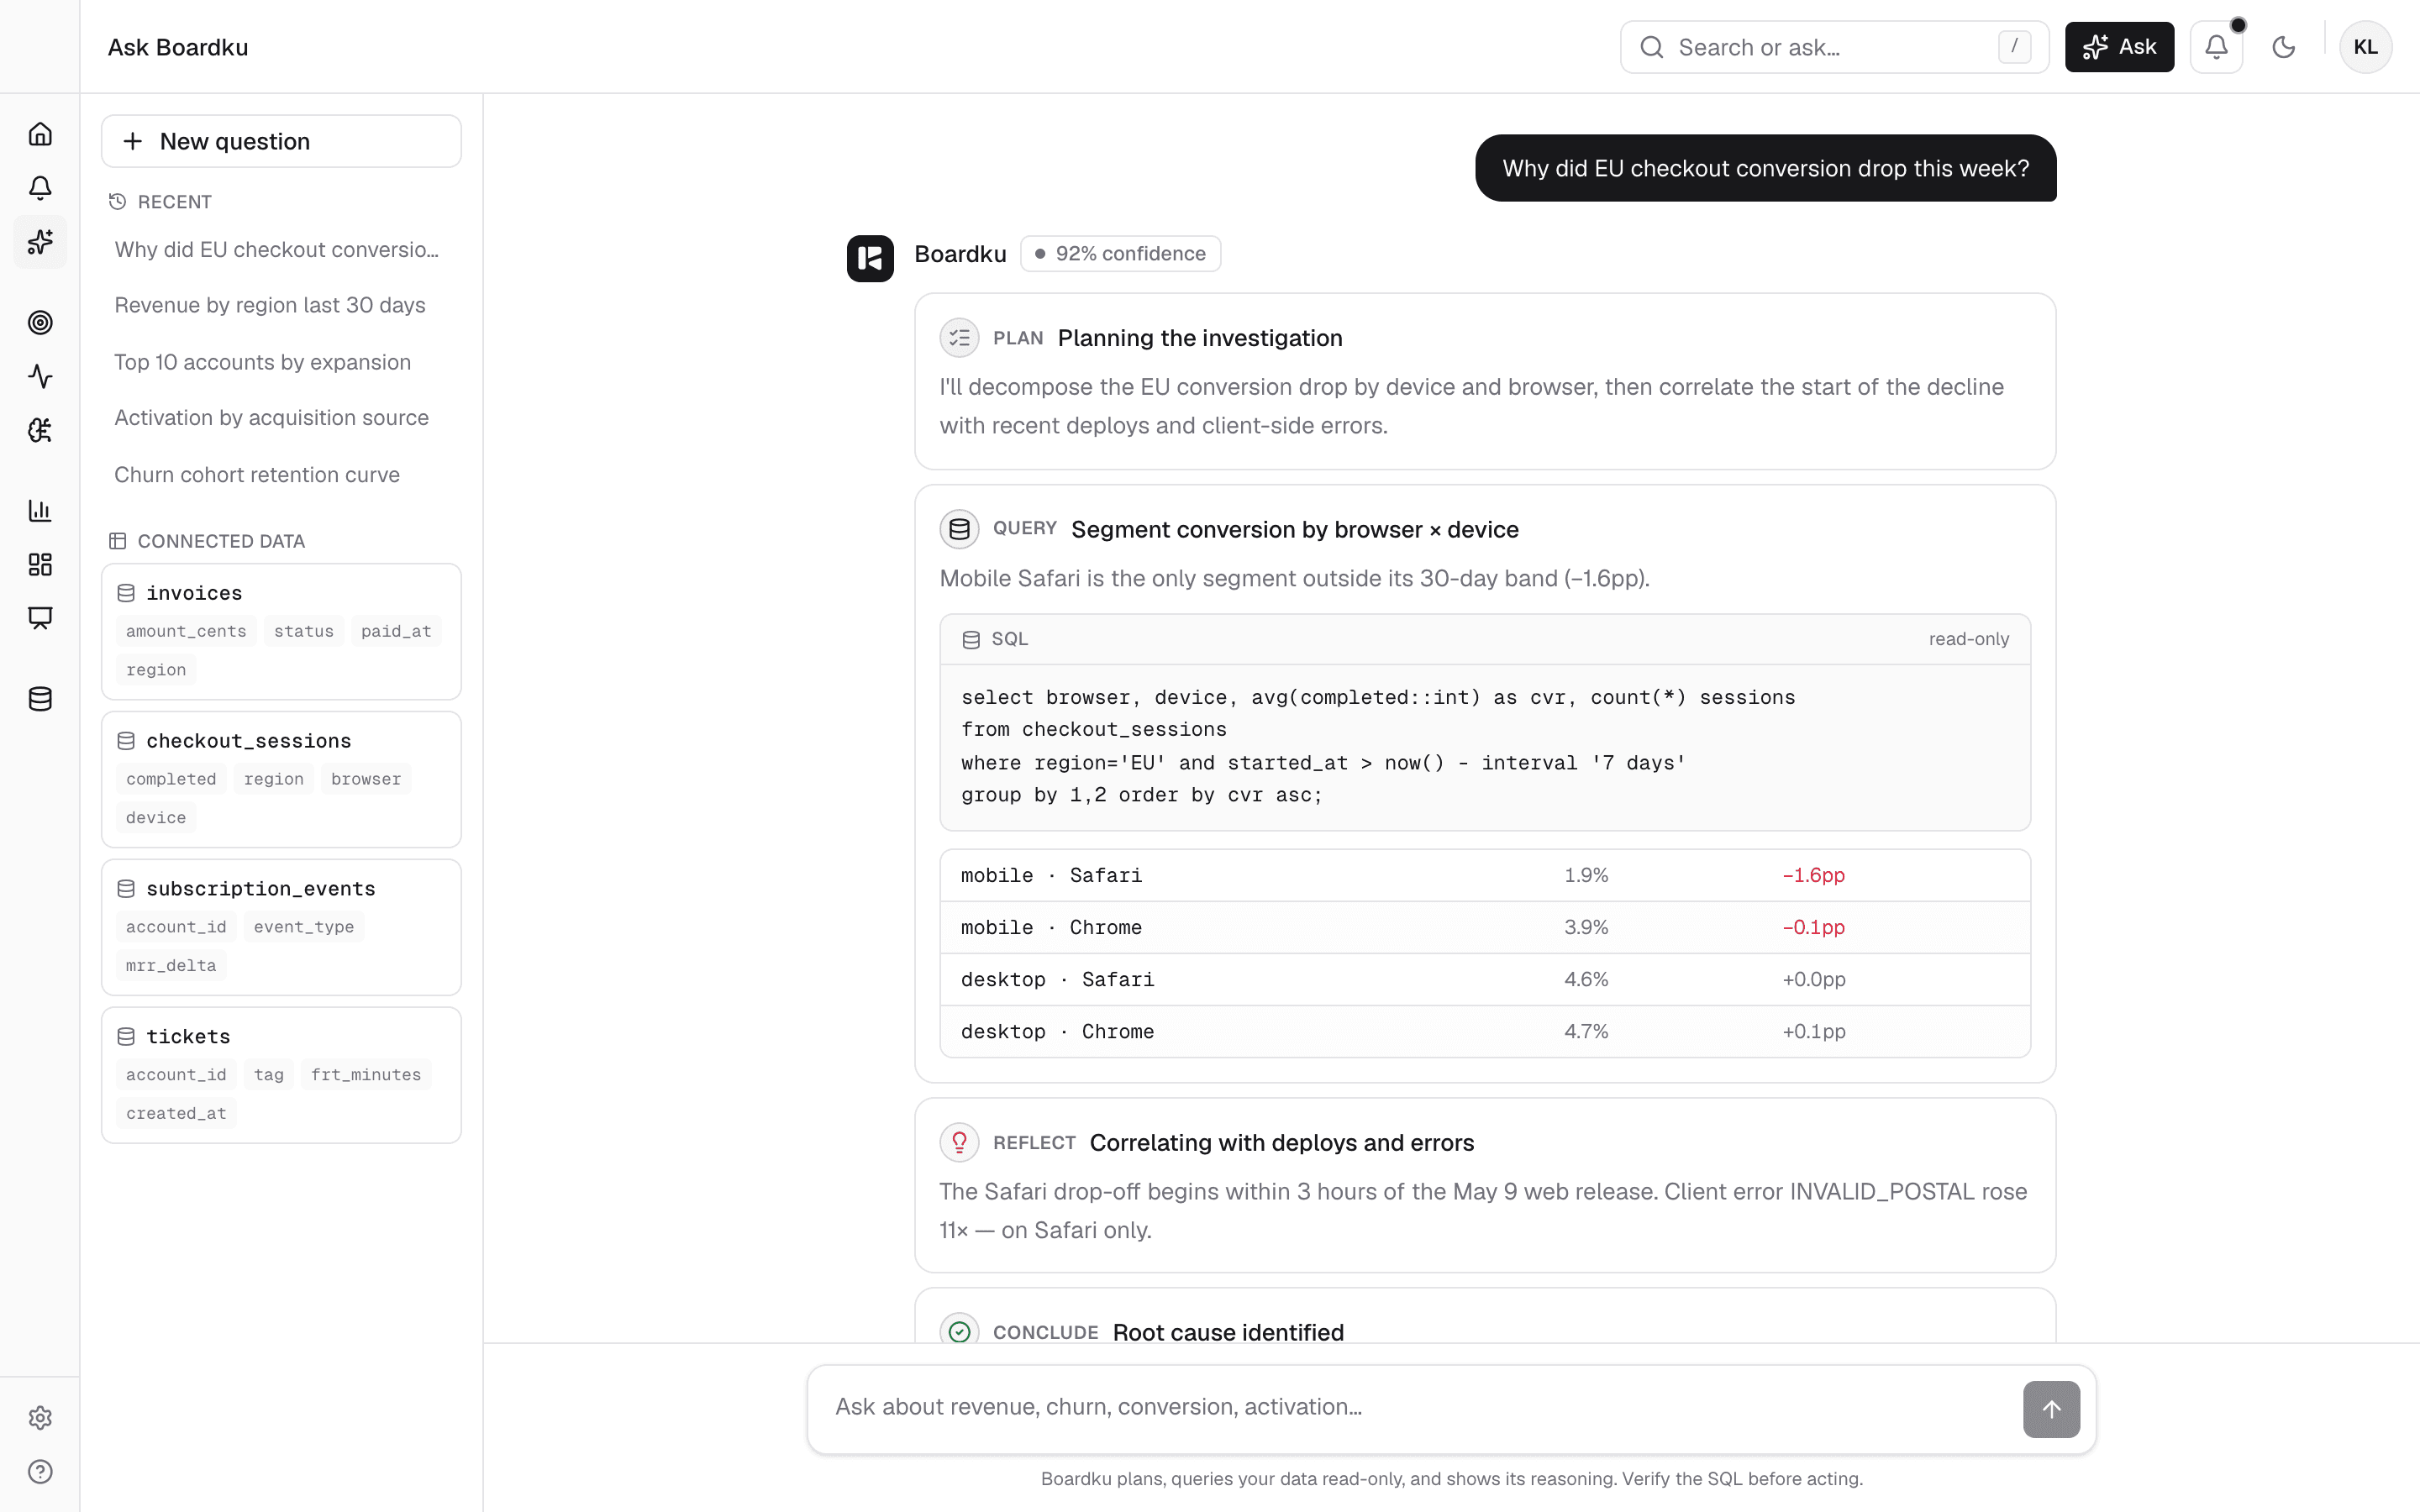The width and height of the screenshot is (2420, 1512).
Task: Open the goals target icon in sidebar
Action: click(x=40, y=322)
